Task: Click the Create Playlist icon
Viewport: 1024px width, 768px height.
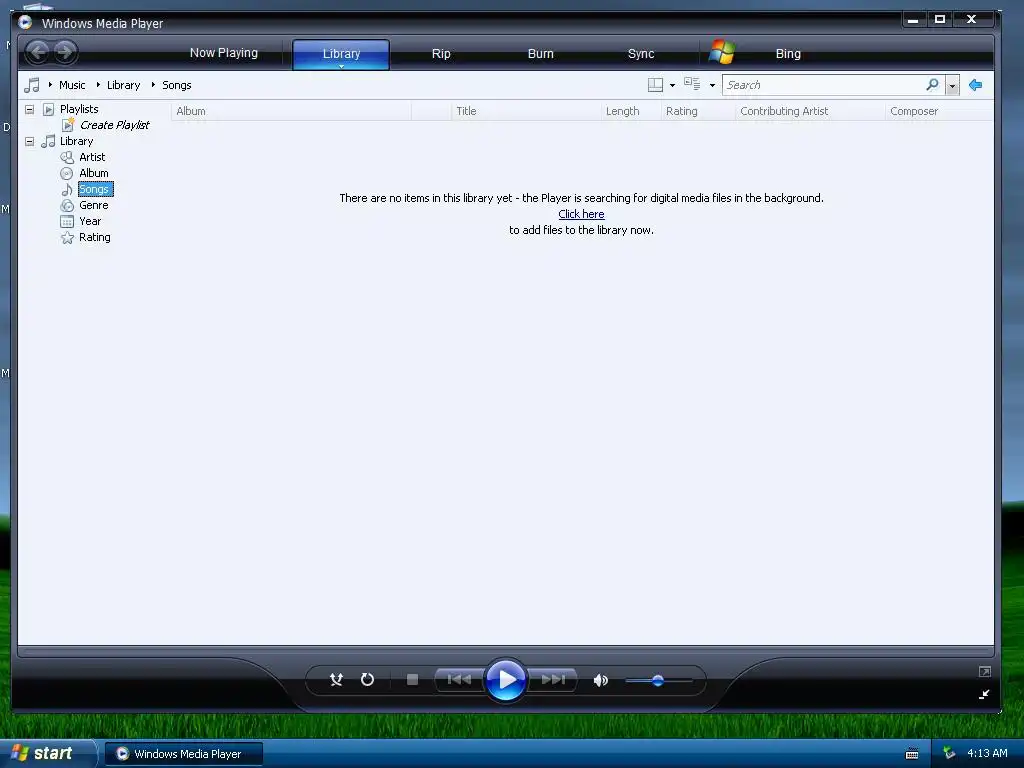Action: click(x=68, y=125)
